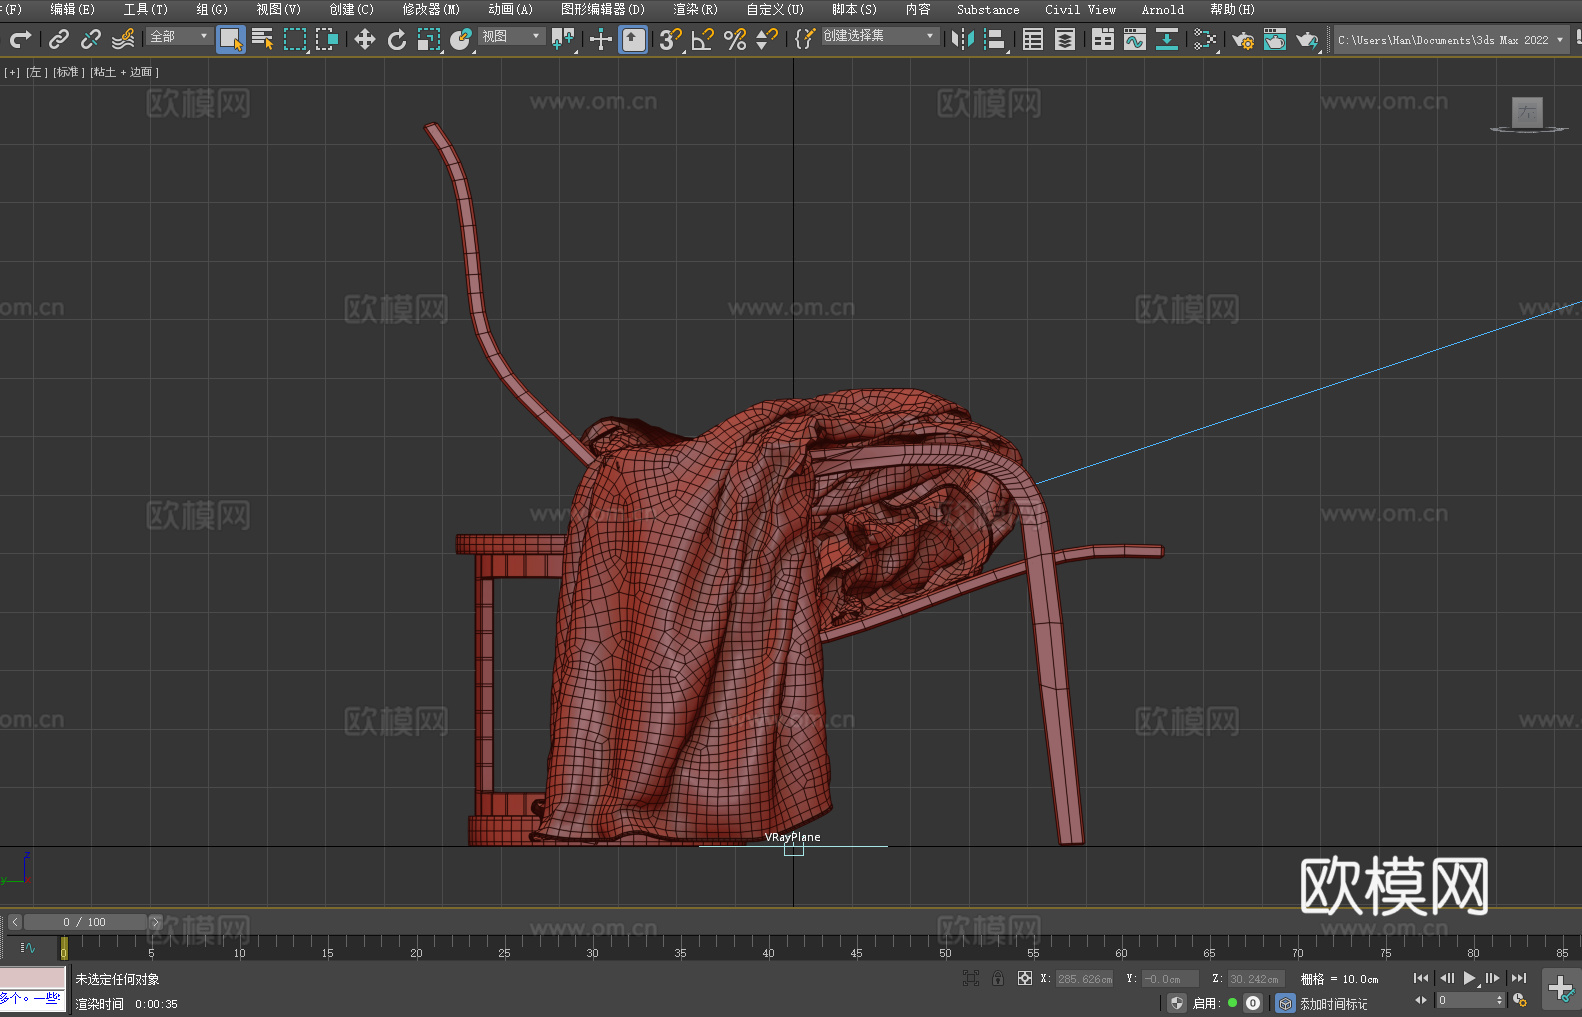The width and height of the screenshot is (1582, 1017).
Task: Click the pink MAXScript listener box
Action: (x=33, y=977)
